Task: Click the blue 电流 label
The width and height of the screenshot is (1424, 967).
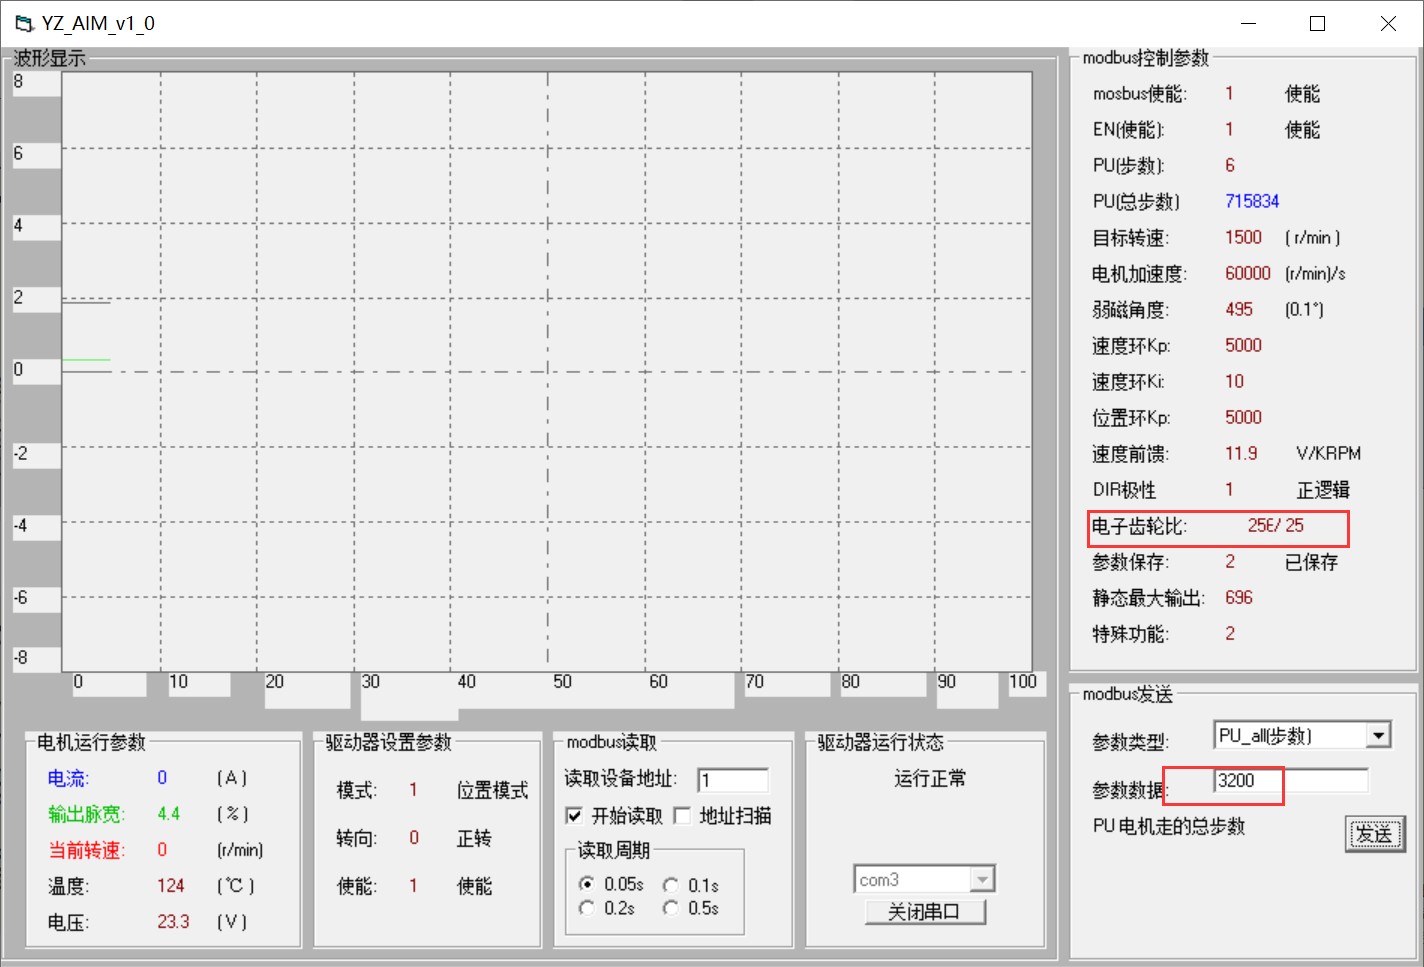Action: point(68,778)
